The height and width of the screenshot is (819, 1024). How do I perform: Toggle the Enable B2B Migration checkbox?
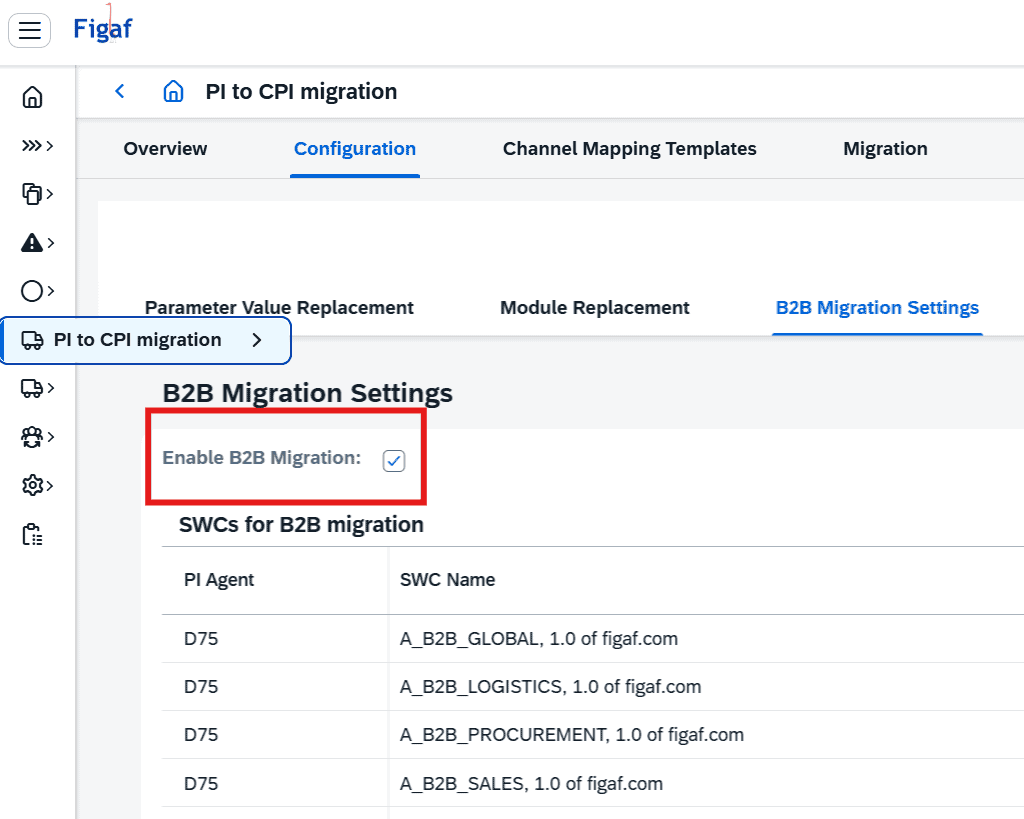click(394, 460)
